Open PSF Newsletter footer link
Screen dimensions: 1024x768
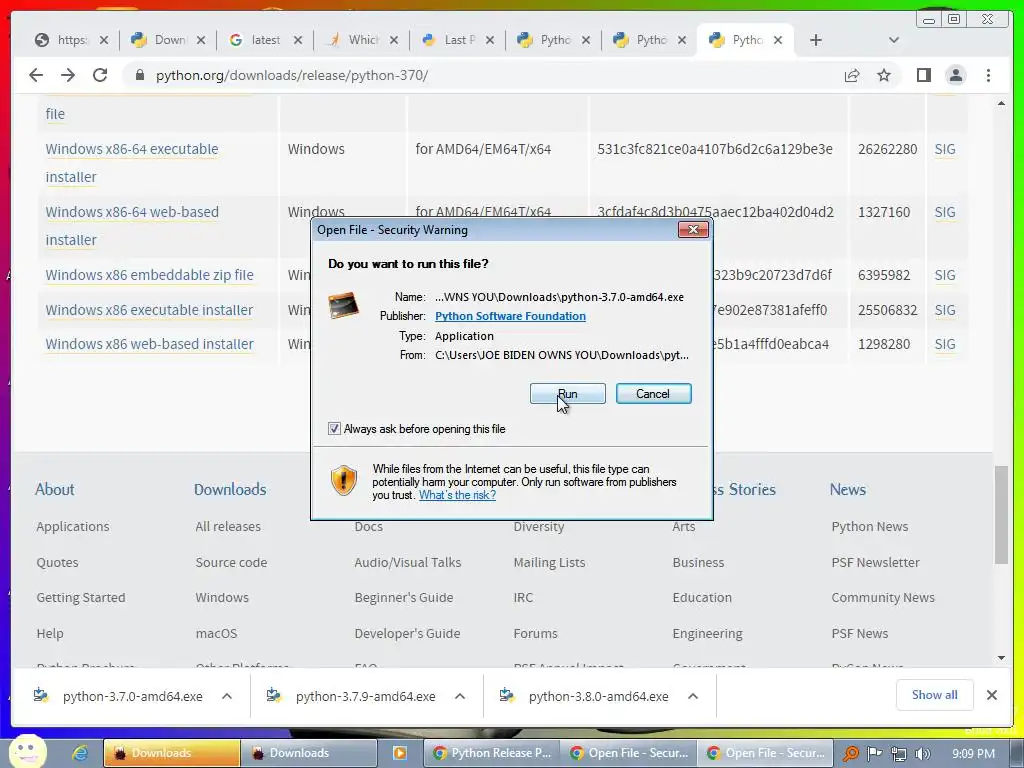875,562
